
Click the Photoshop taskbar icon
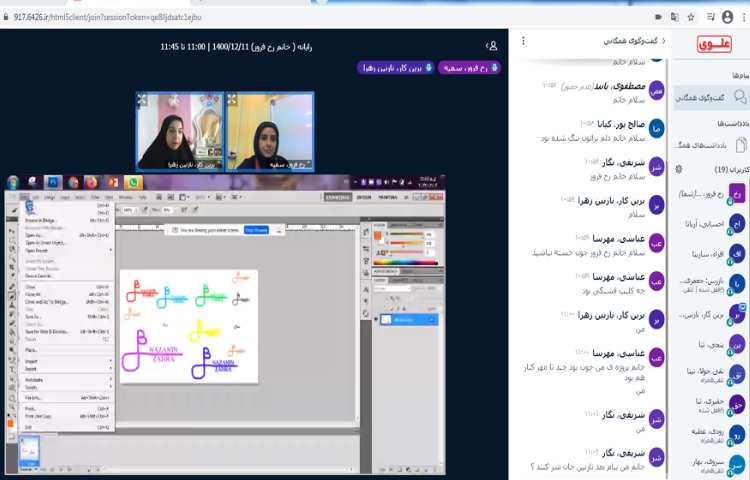53,182
